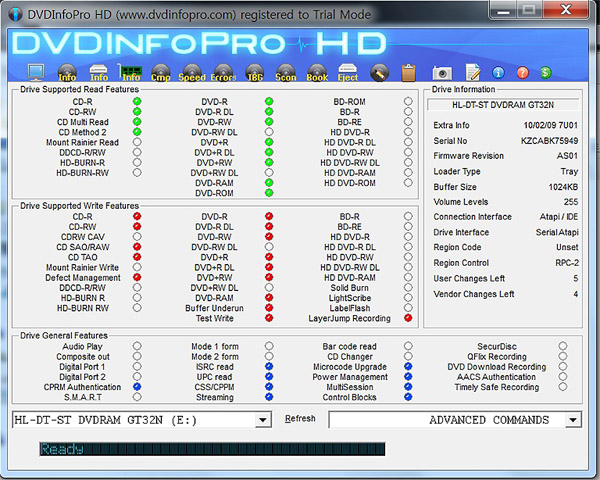Click the Volume Levels label

click(461, 202)
